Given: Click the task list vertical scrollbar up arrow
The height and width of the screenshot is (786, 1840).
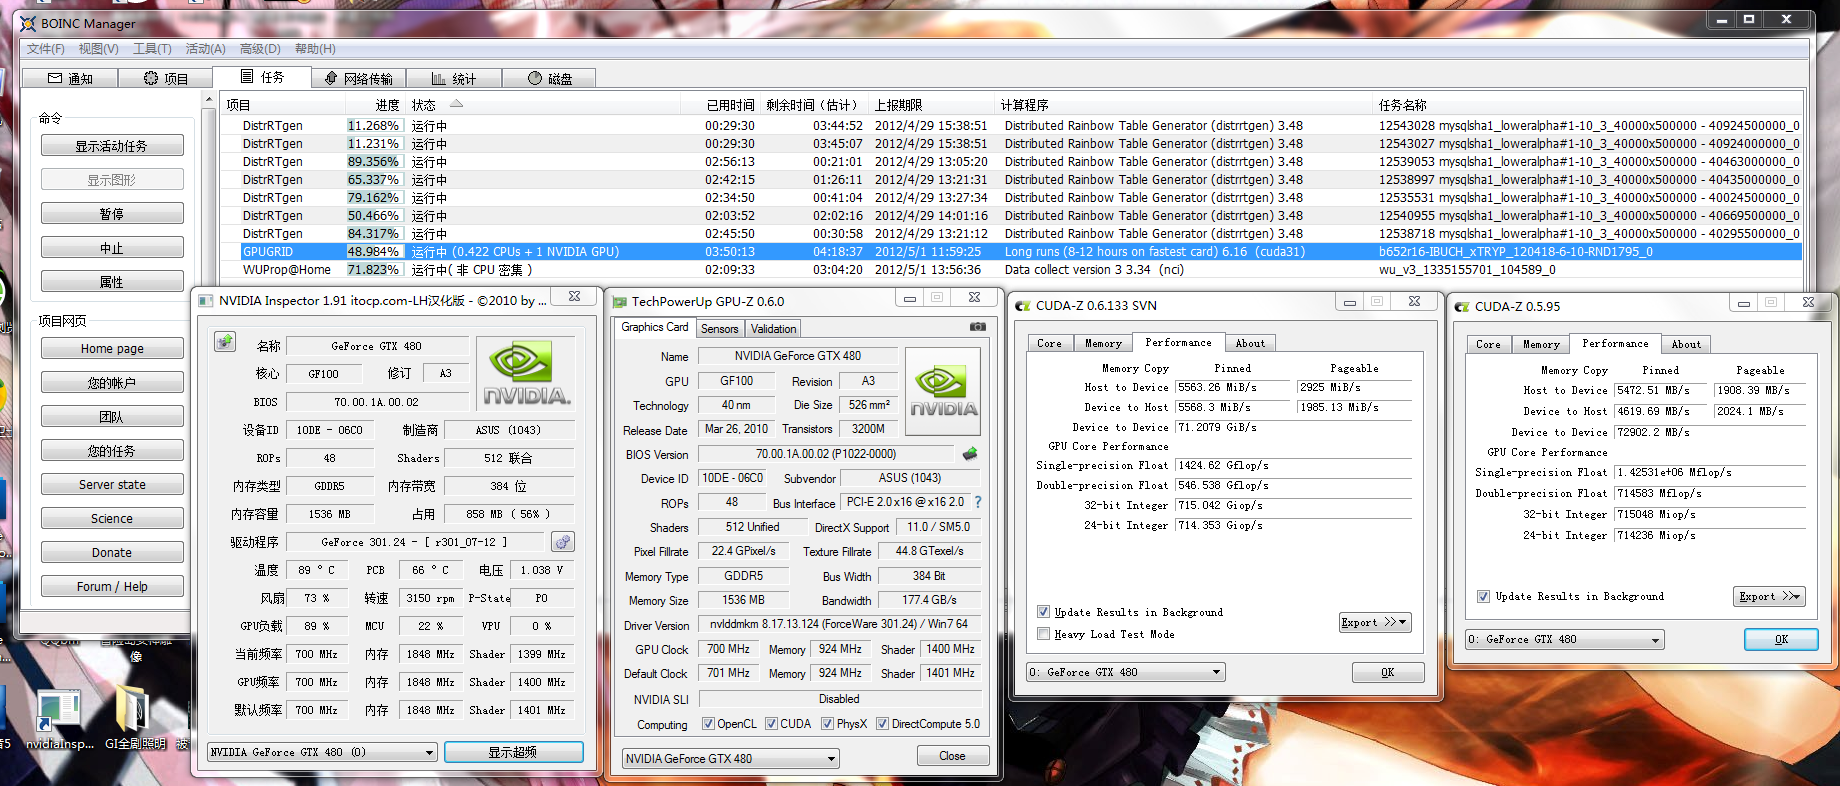Looking at the screenshot, I should tap(209, 100).
